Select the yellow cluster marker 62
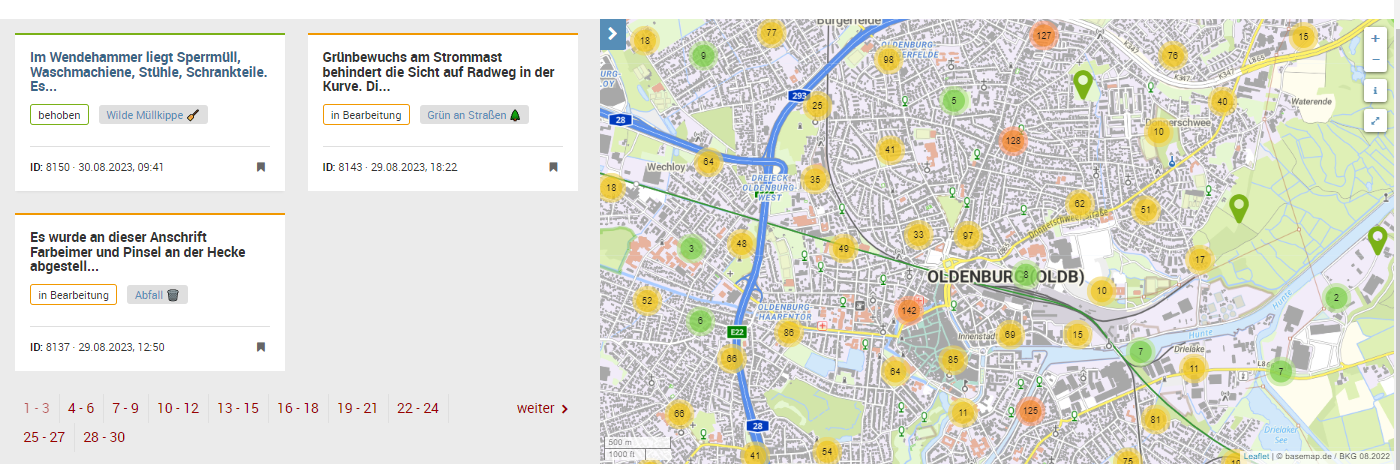1400x470 pixels. point(1079,204)
